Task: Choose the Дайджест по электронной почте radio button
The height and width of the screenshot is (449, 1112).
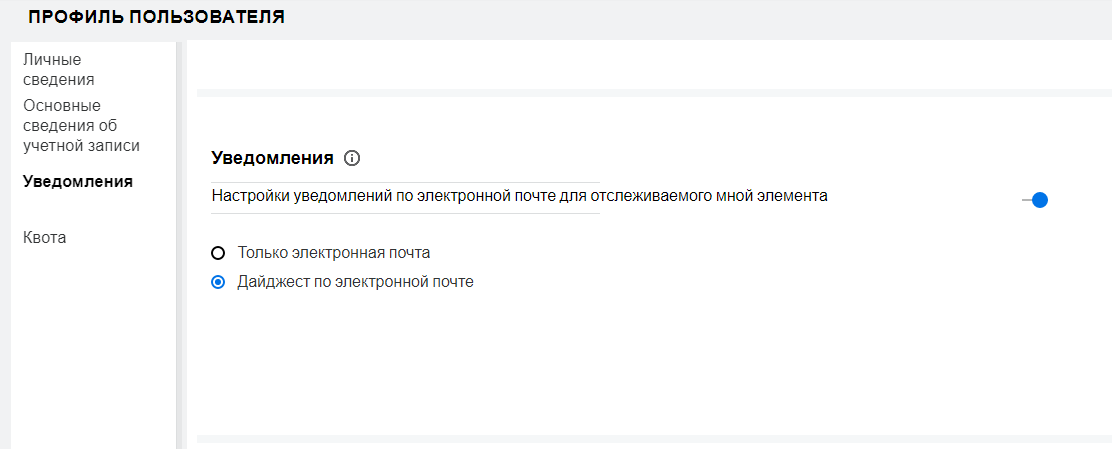Action: 218,282
